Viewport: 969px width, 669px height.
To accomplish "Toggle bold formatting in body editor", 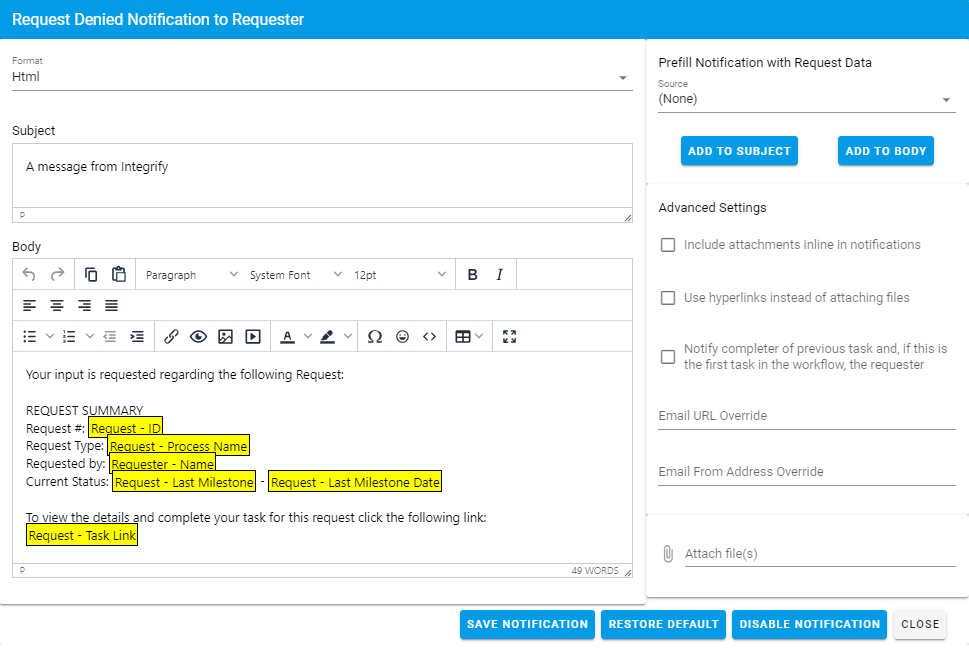I will point(472,275).
